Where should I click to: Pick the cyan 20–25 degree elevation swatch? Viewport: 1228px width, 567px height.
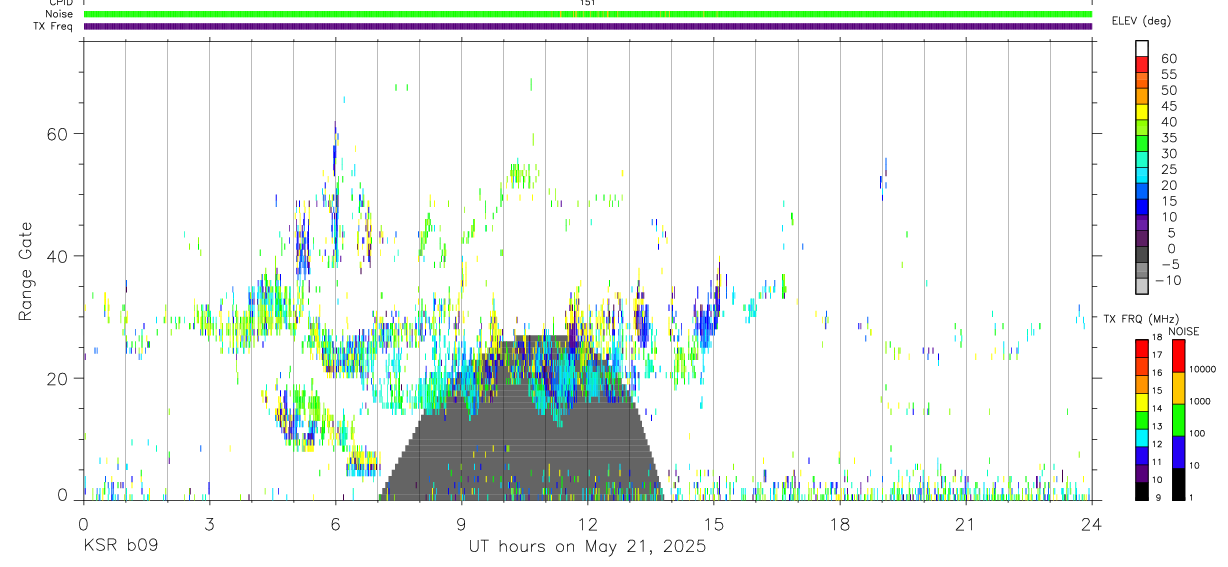click(1142, 177)
